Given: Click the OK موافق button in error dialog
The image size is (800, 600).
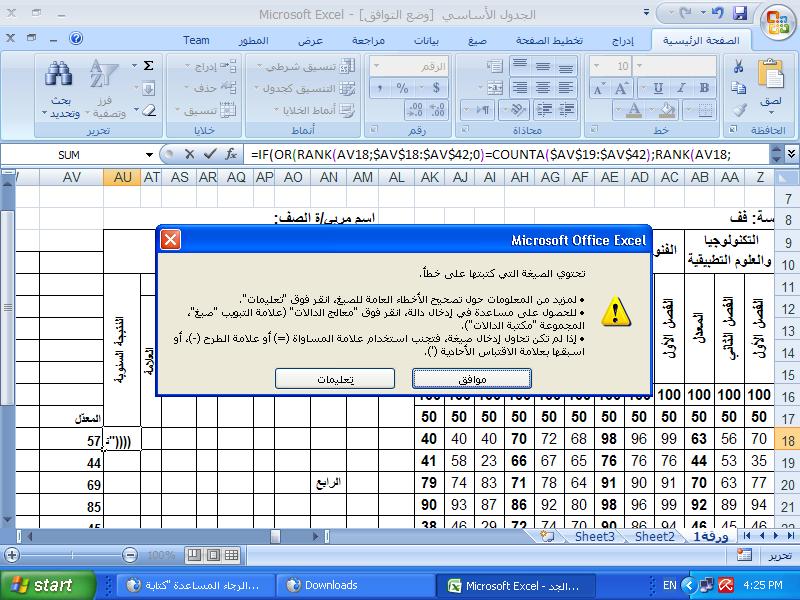Looking at the screenshot, I should tap(472, 379).
